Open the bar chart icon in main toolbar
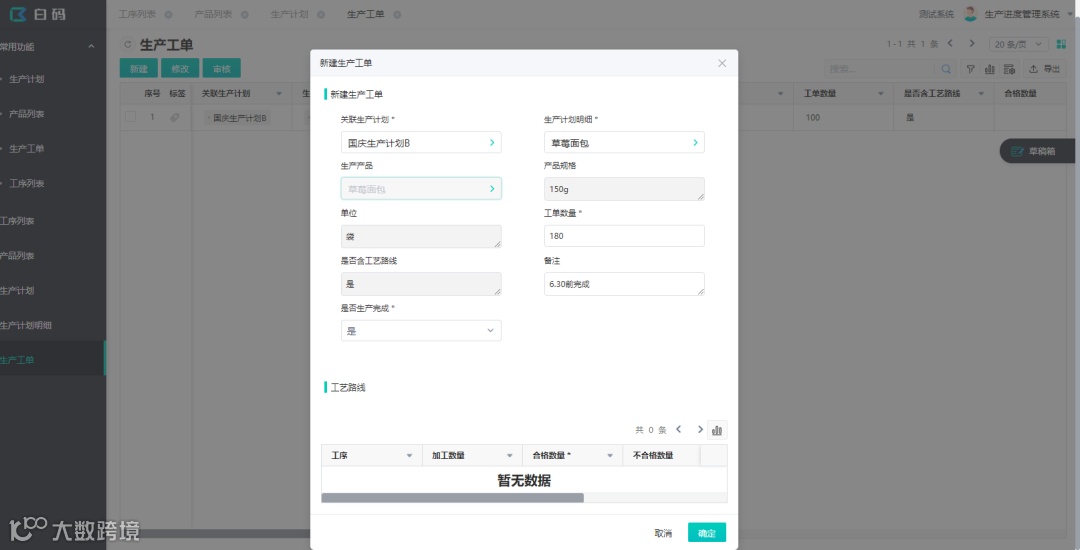The image size is (1080, 550). click(x=990, y=69)
